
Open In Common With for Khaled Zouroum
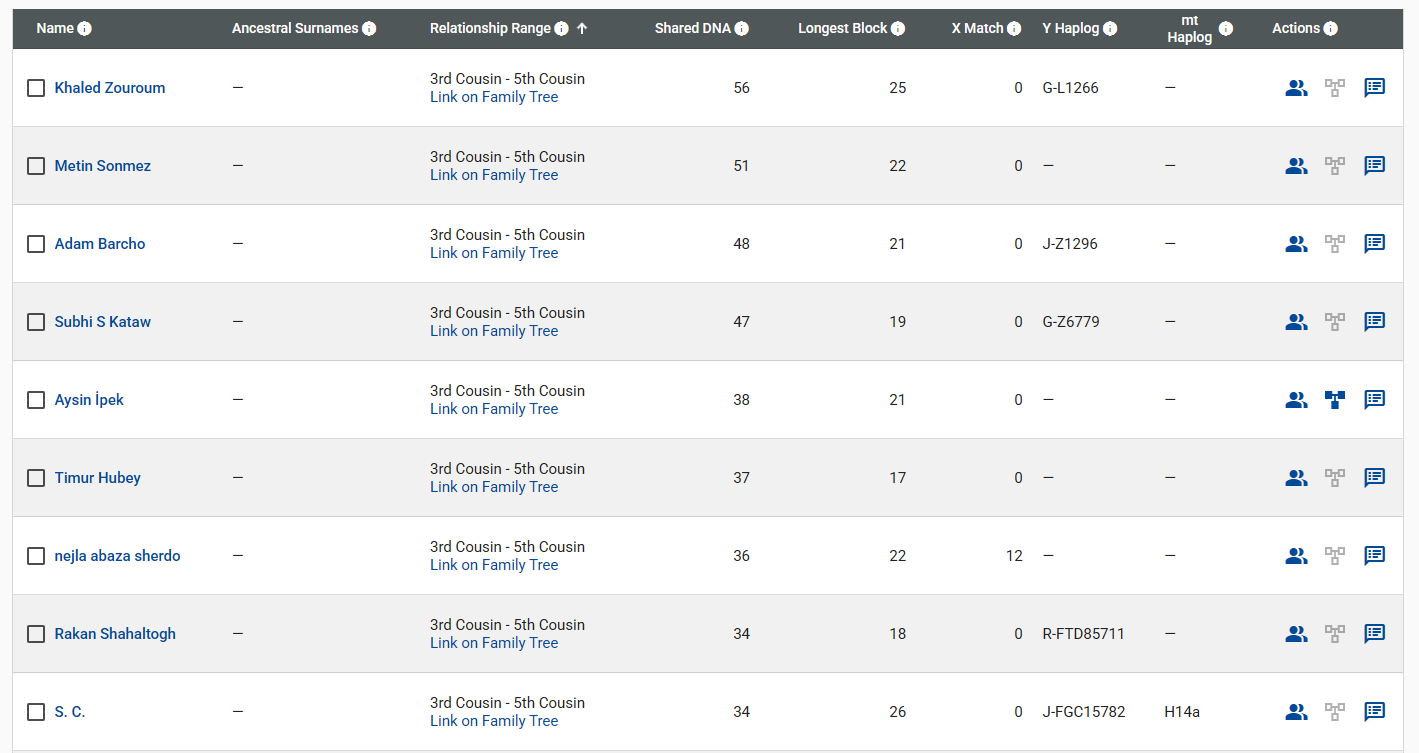pos(1296,88)
